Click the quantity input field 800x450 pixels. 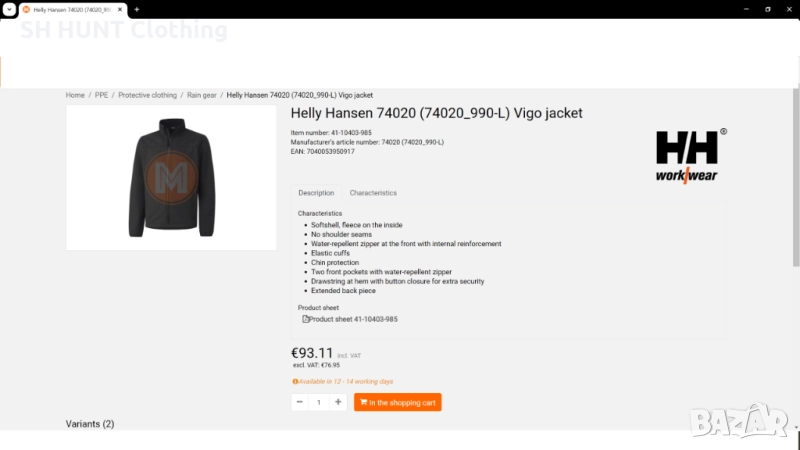pyautogui.click(x=319, y=402)
